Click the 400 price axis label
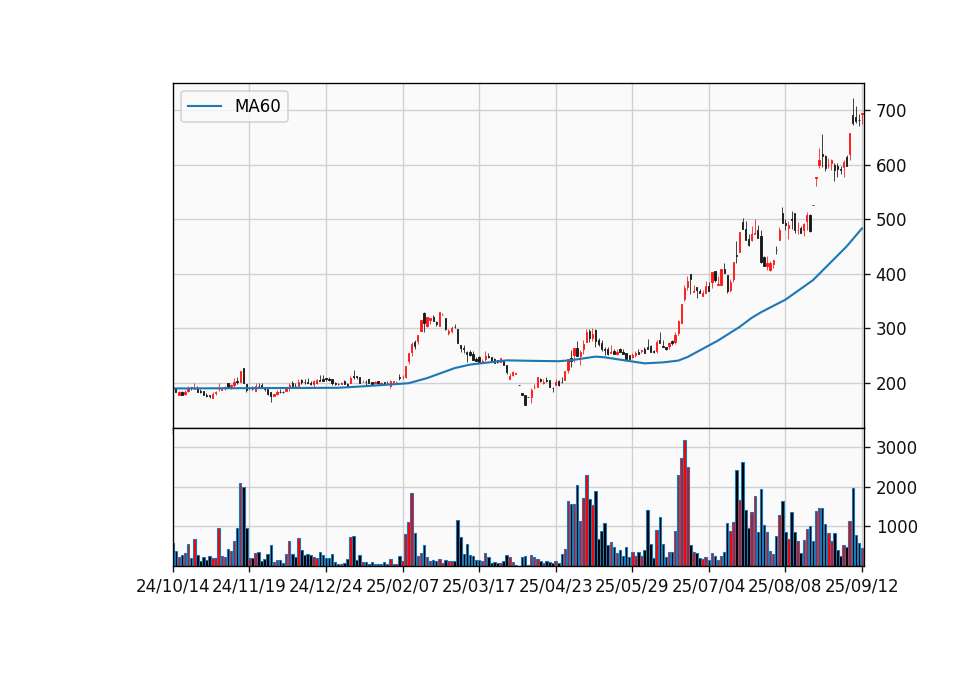 click(x=891, y=275)
